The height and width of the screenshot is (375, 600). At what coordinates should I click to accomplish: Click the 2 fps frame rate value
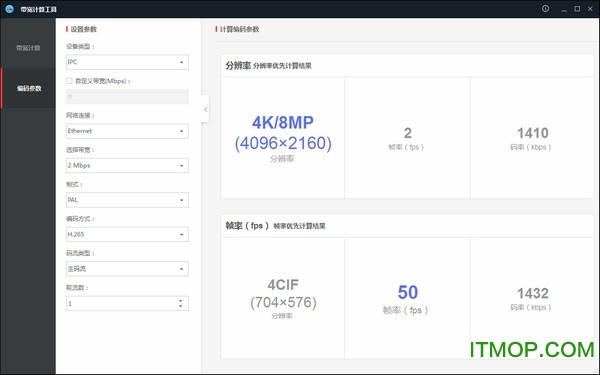pyautogui.click(x=408, y=133)
